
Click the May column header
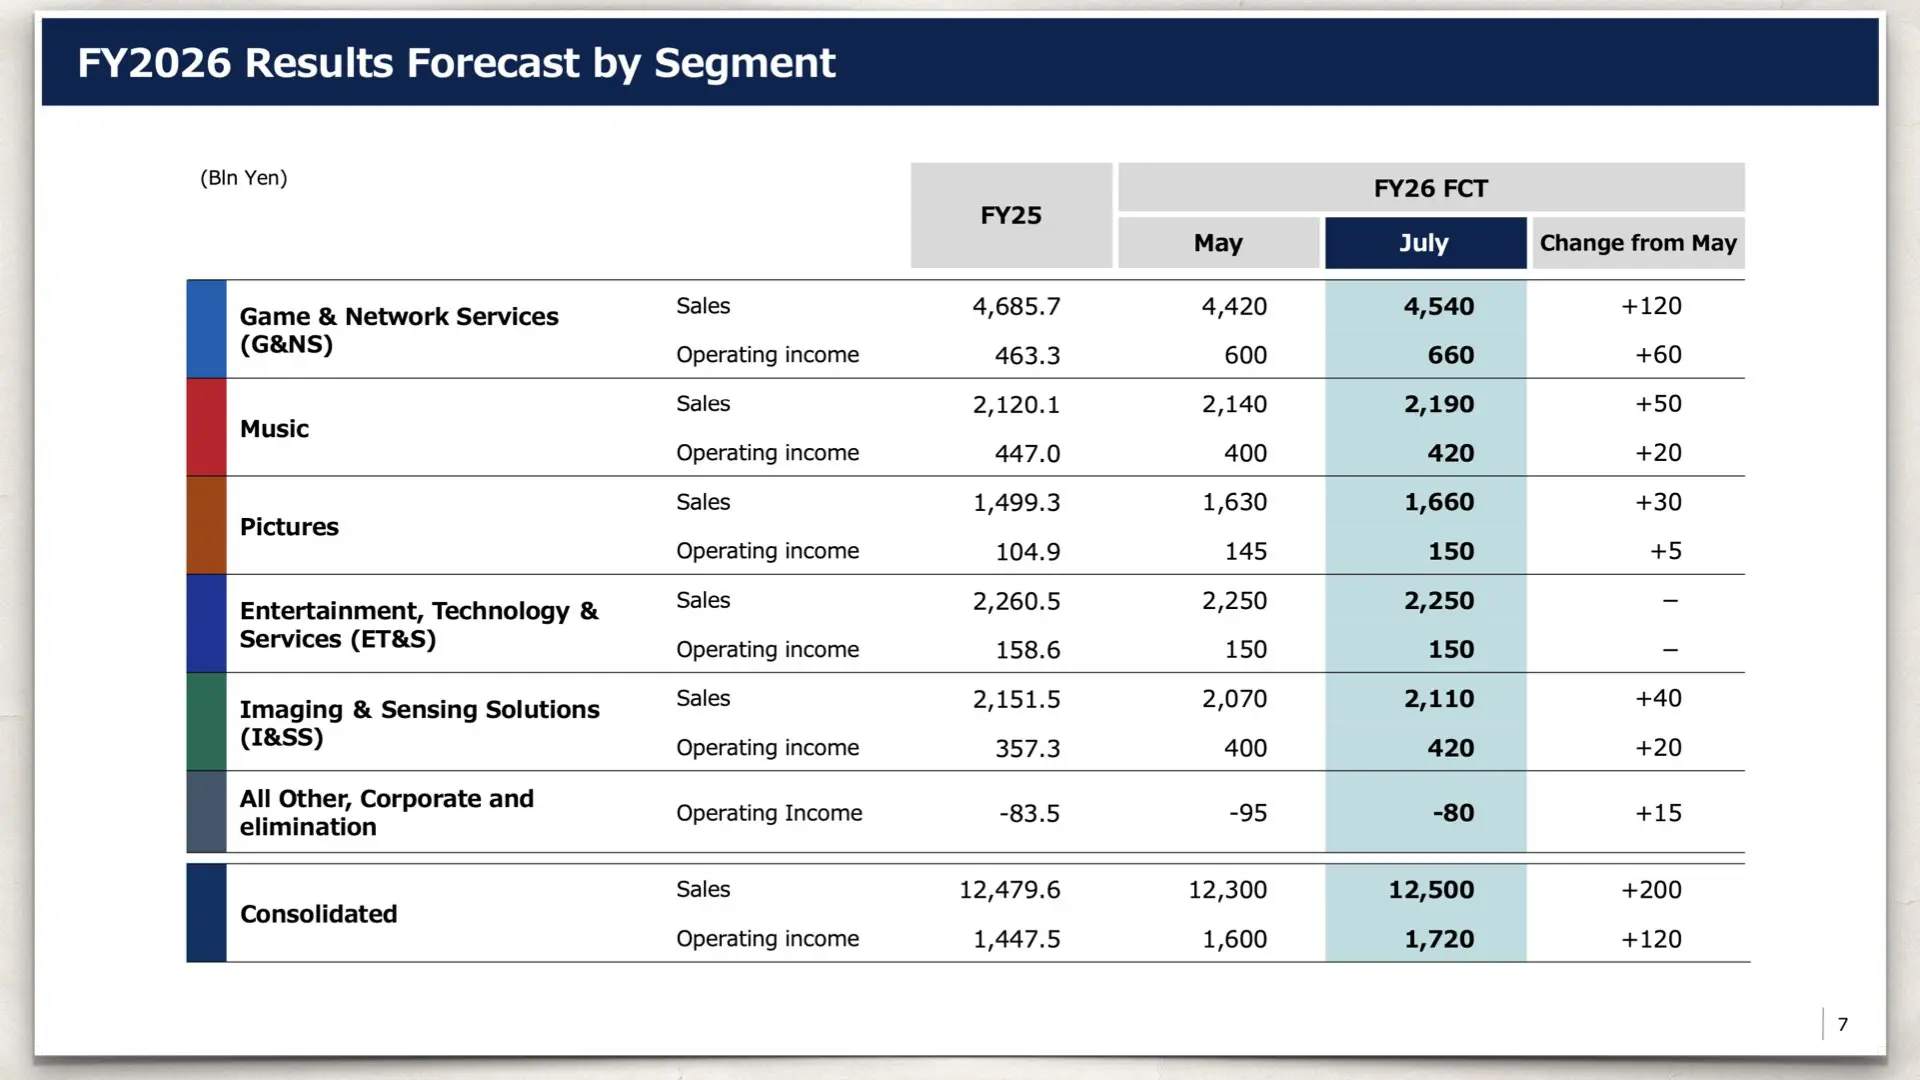pos(1218,243)
